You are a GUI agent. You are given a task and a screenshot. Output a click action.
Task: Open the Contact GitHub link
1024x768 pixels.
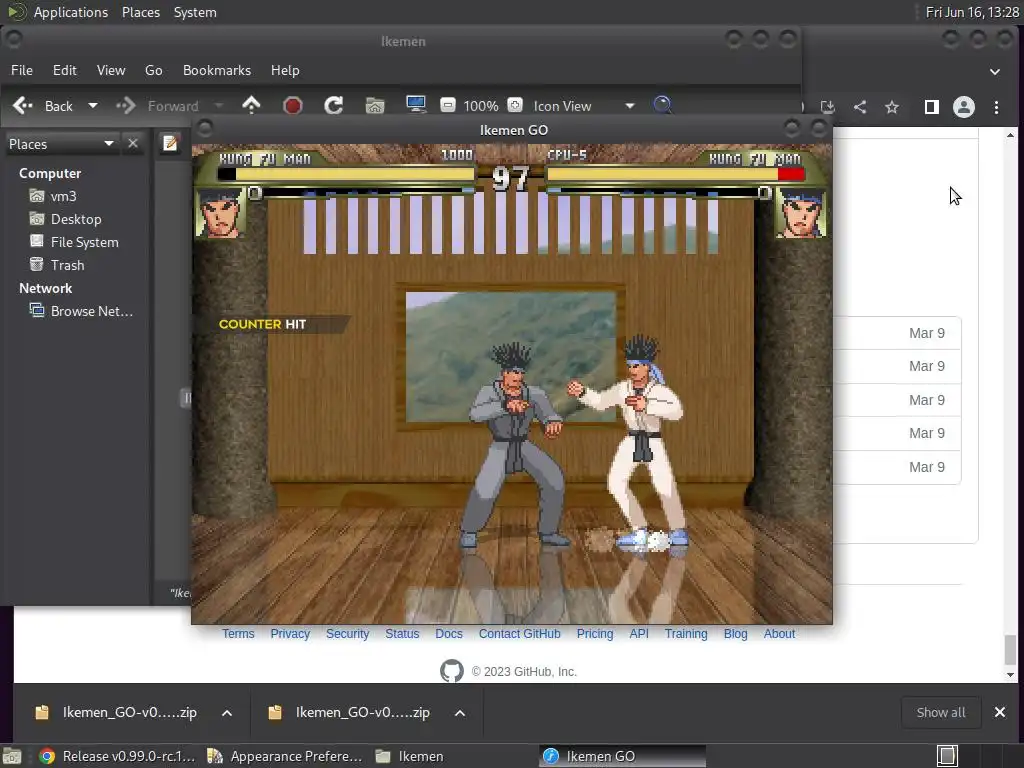coord(520,633)
